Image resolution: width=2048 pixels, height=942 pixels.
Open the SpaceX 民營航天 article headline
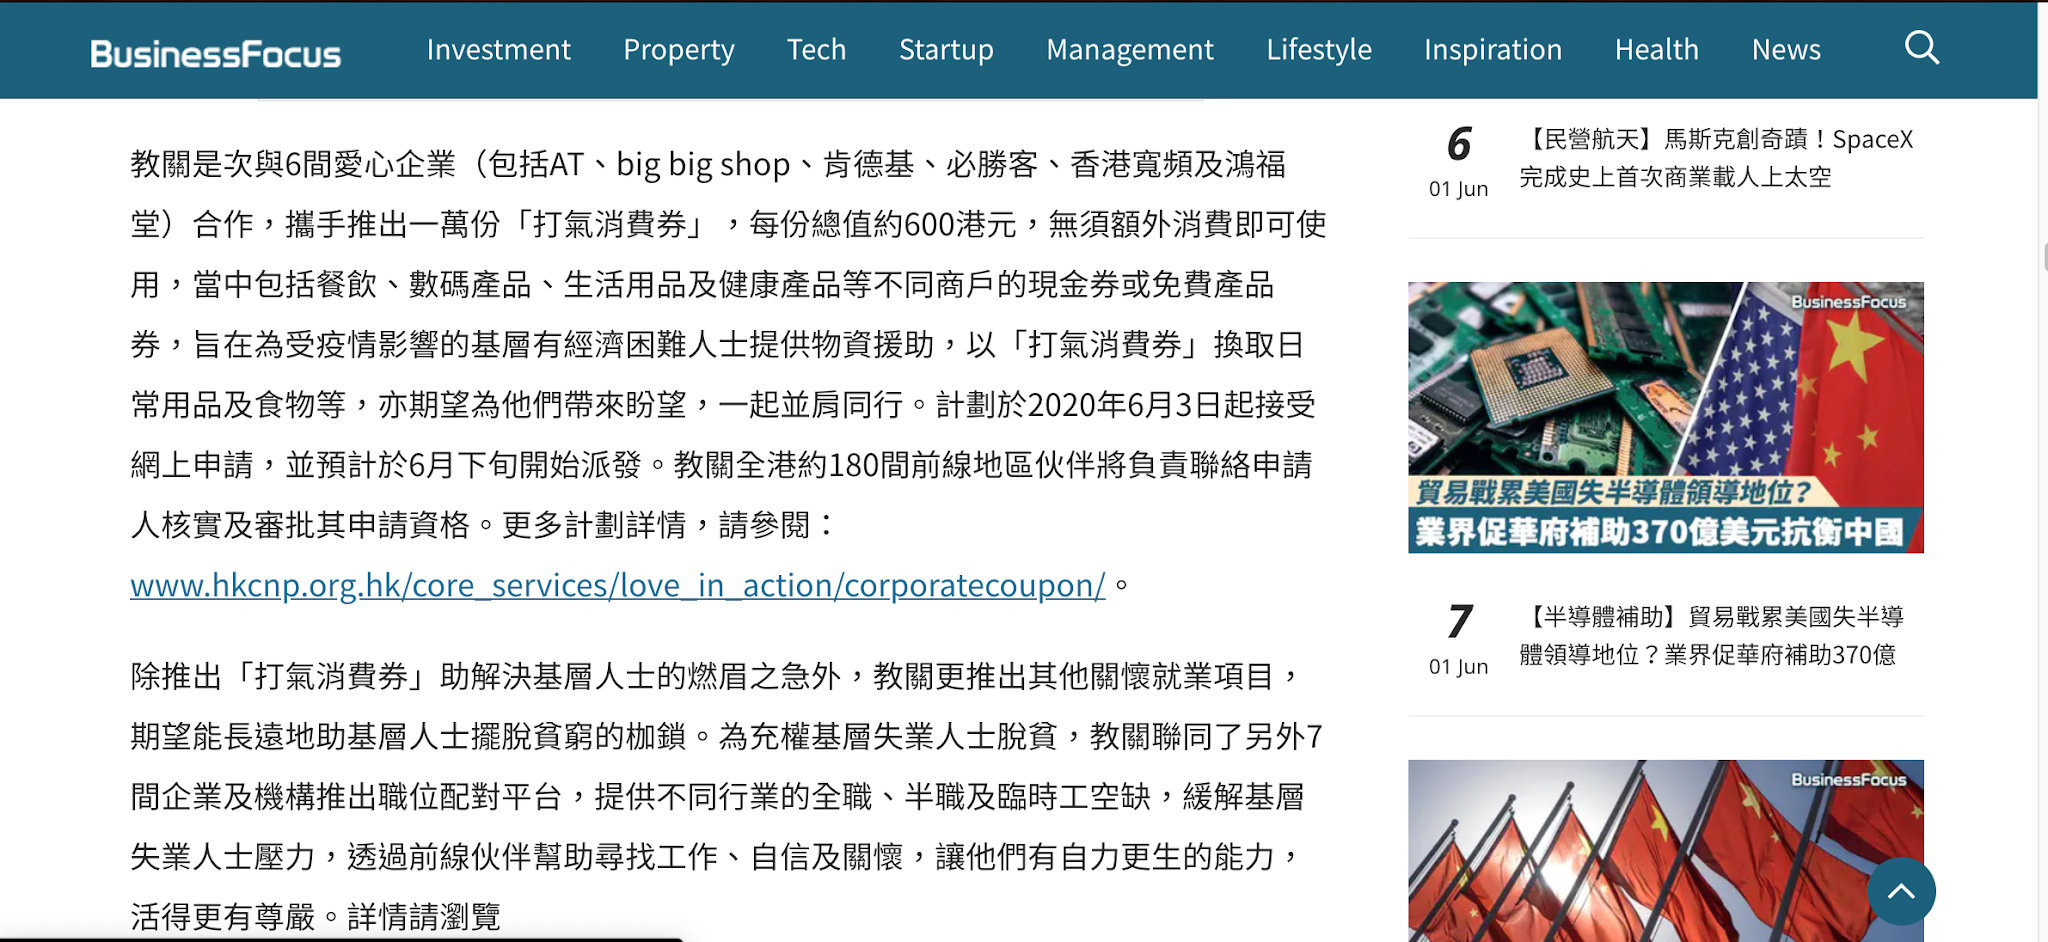point(1716,158)
